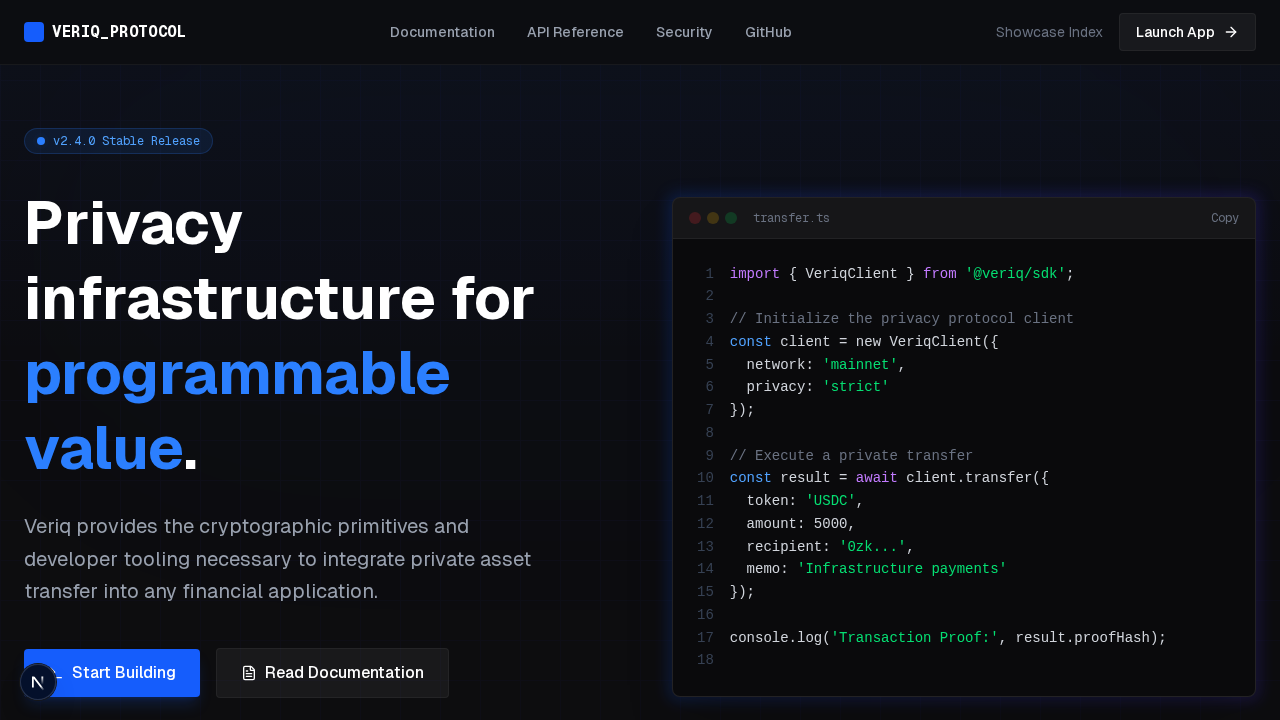1280x720 pixels.
Task: Click the document icon on Read Documentation
Action: (x=249, y=673)
